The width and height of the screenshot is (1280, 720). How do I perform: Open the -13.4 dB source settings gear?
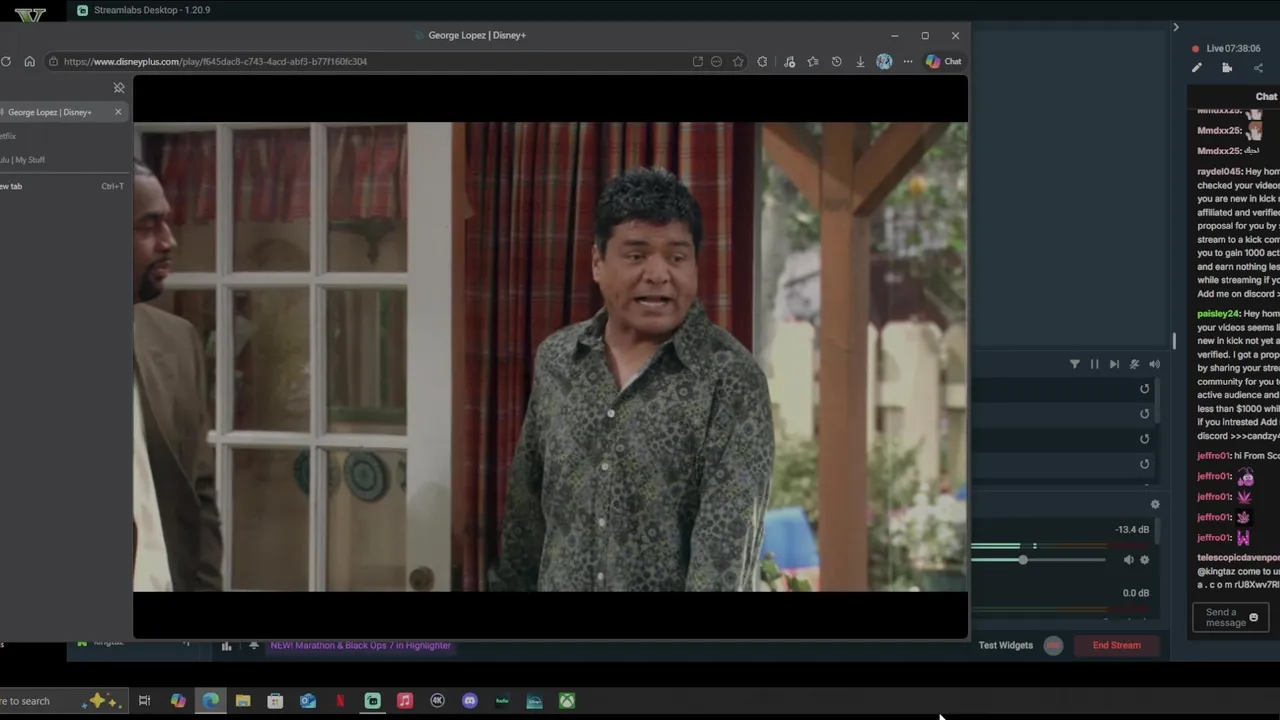tap(1145, 560)
